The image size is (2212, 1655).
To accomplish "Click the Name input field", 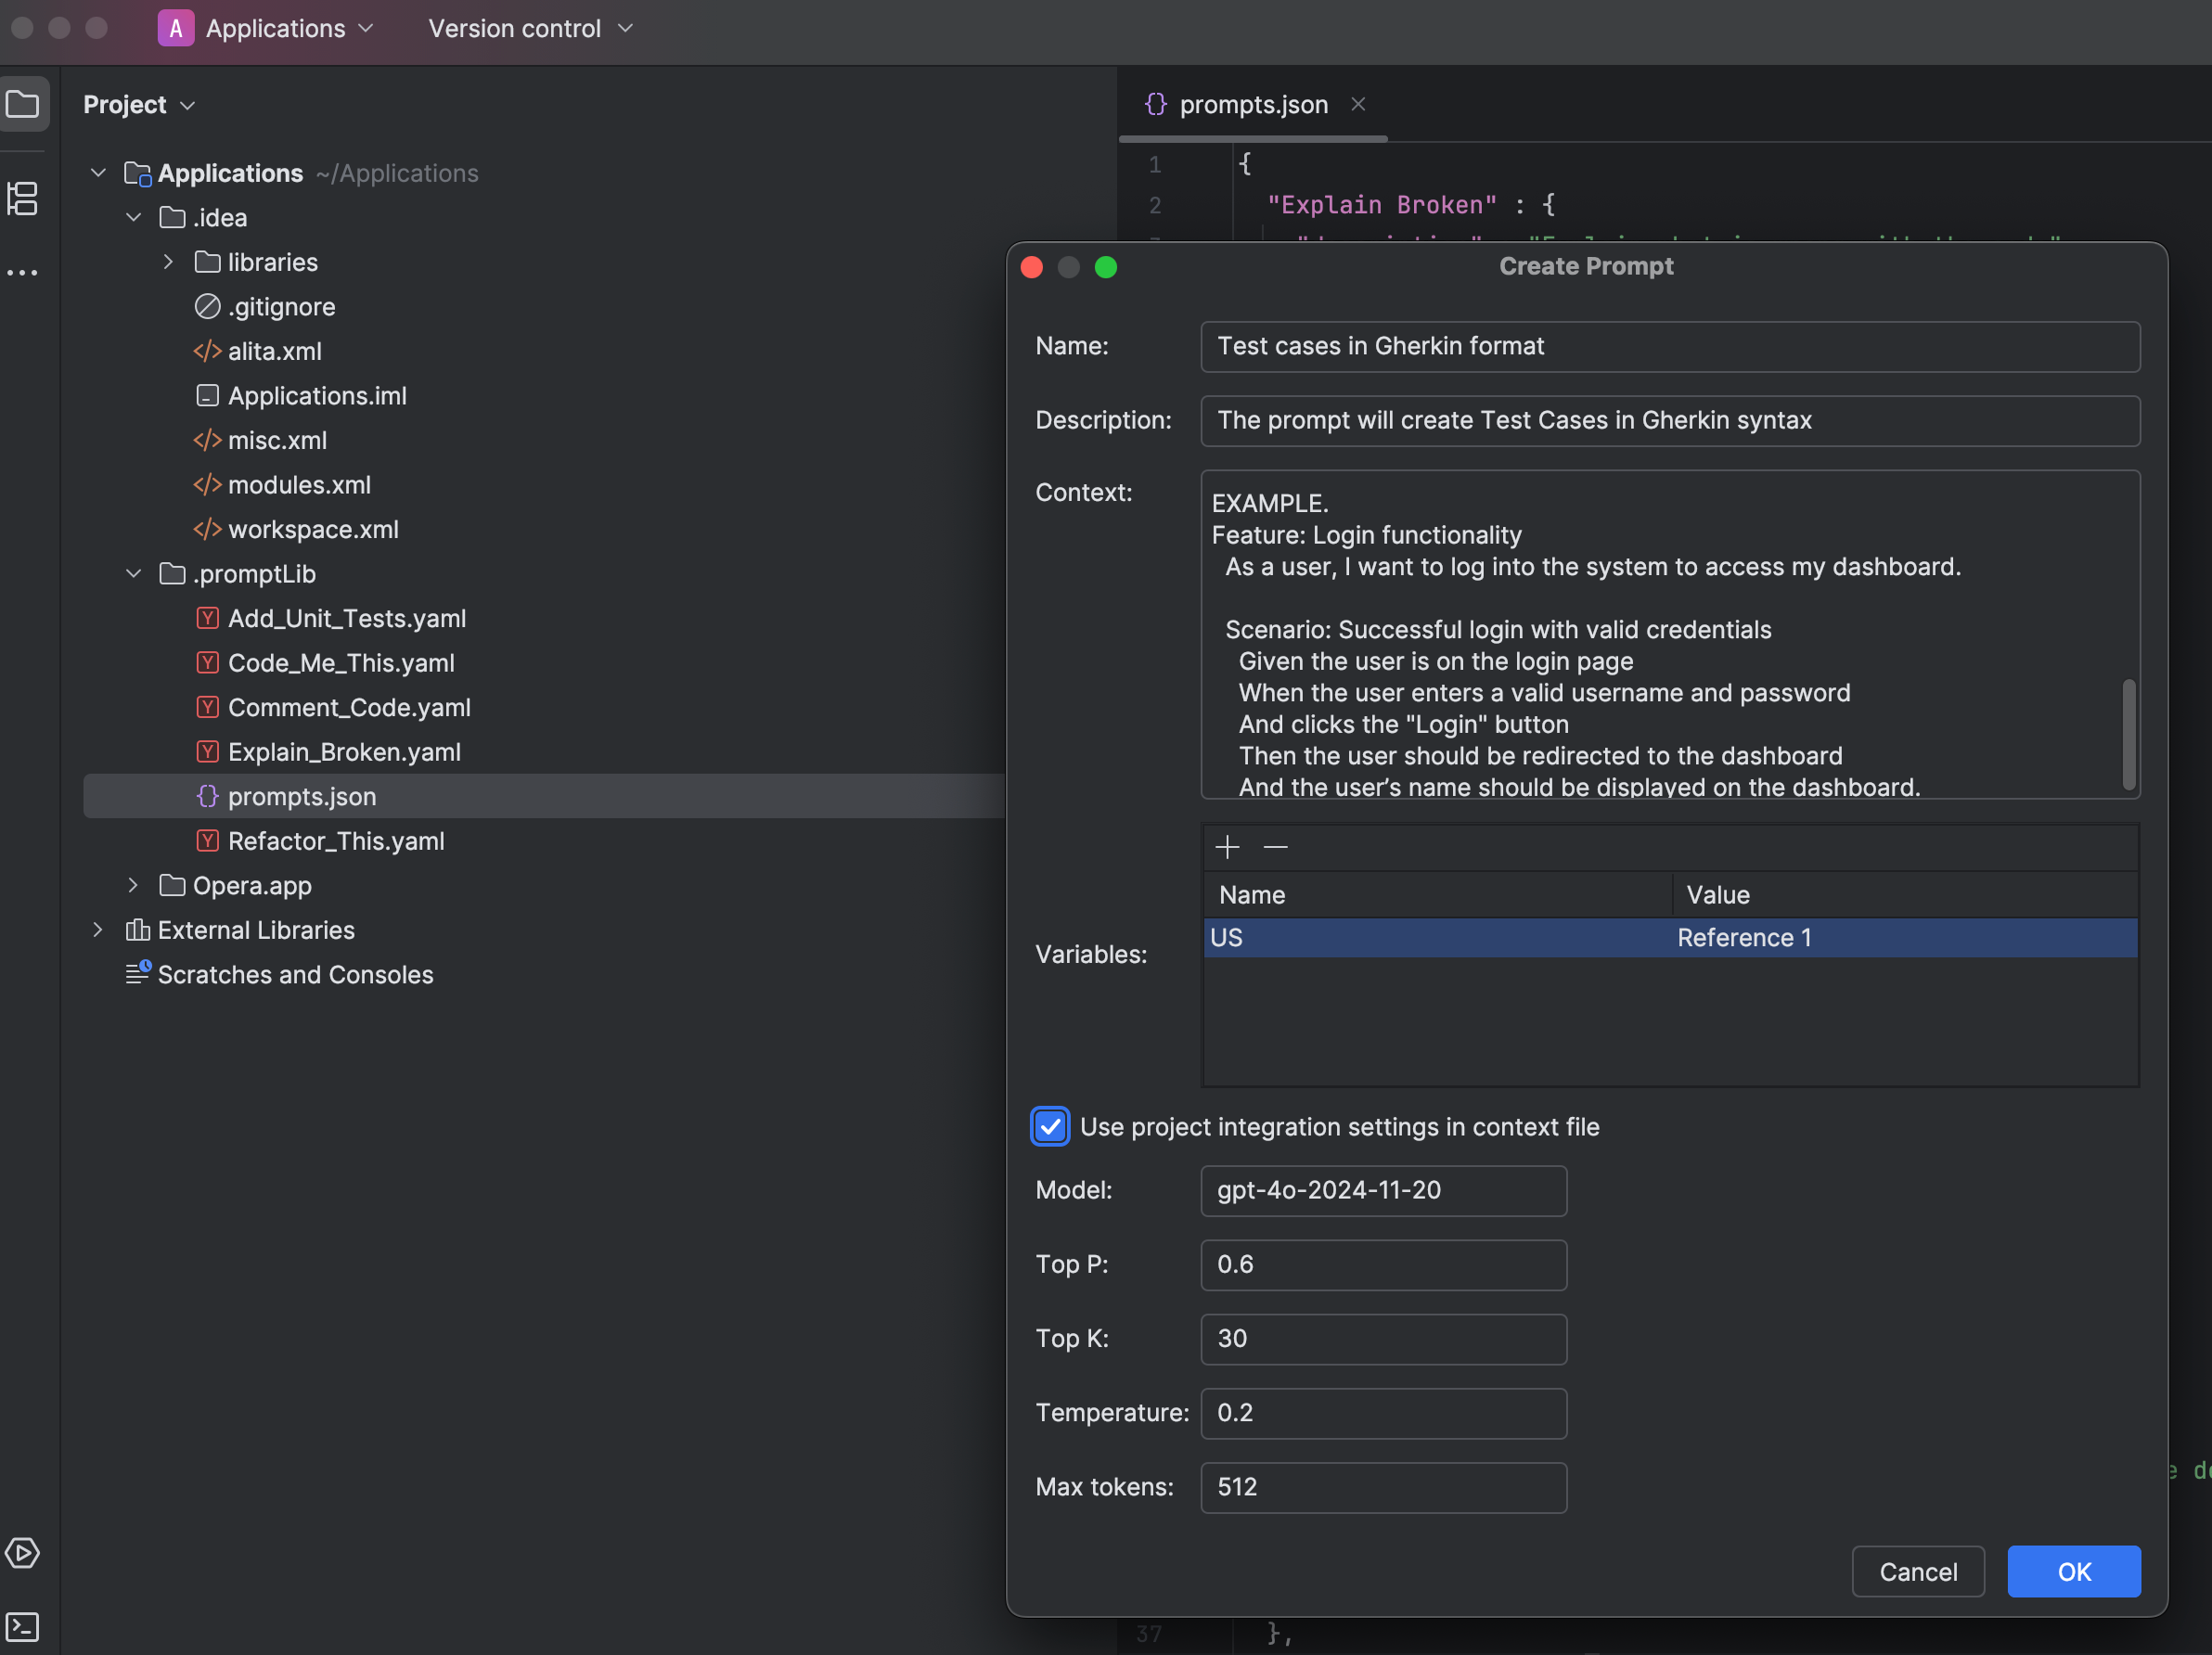I will [x=1670, y=347].
